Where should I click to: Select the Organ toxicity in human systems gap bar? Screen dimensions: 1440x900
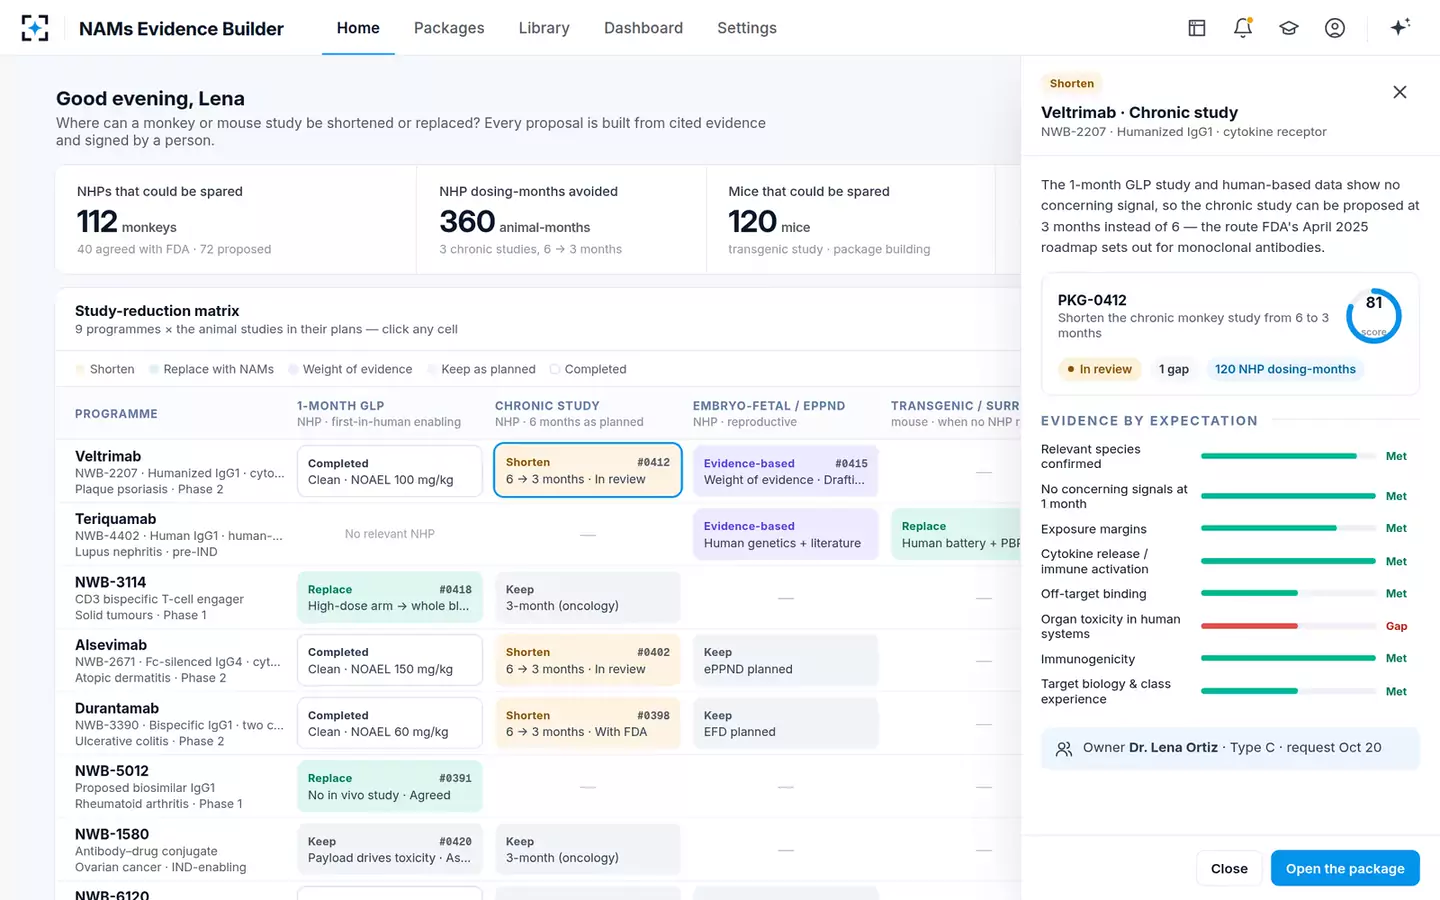tap(1288, 626)
